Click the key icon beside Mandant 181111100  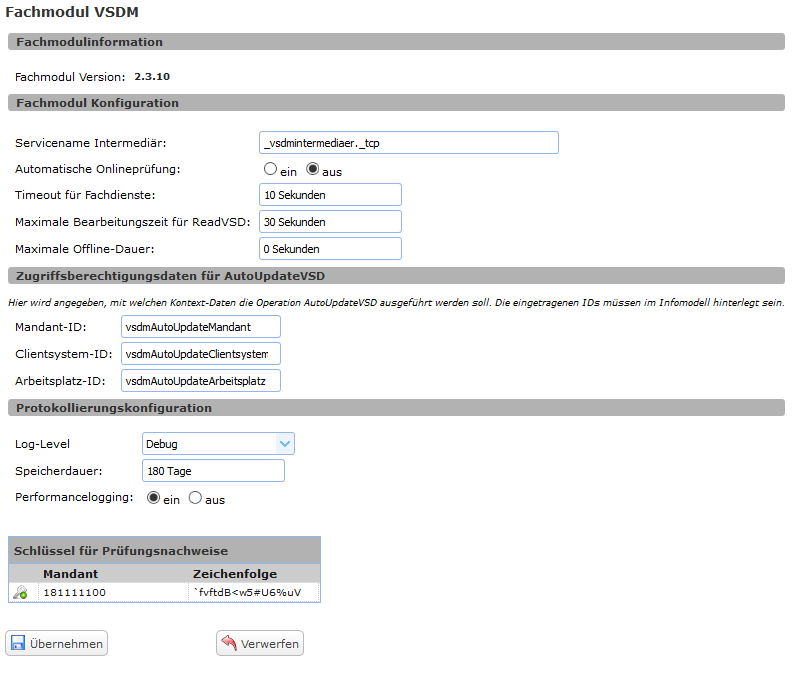20,593
